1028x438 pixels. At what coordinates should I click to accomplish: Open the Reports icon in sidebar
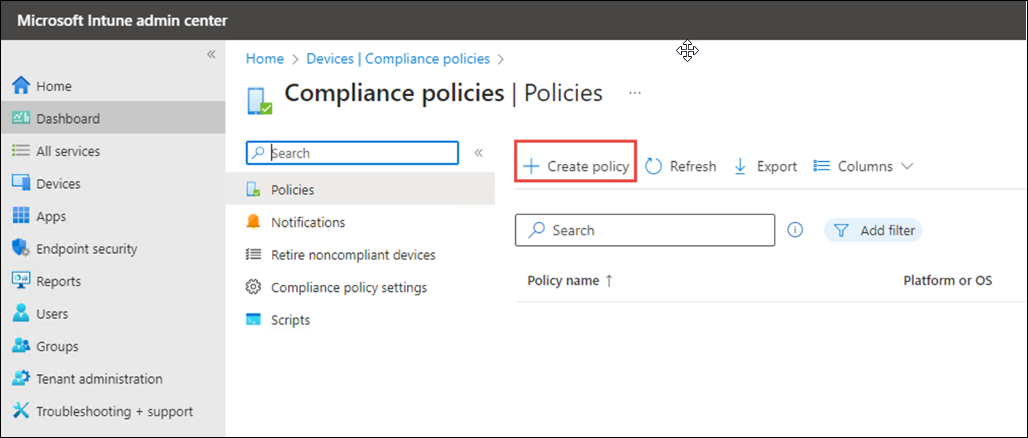[x=20, y=281]
